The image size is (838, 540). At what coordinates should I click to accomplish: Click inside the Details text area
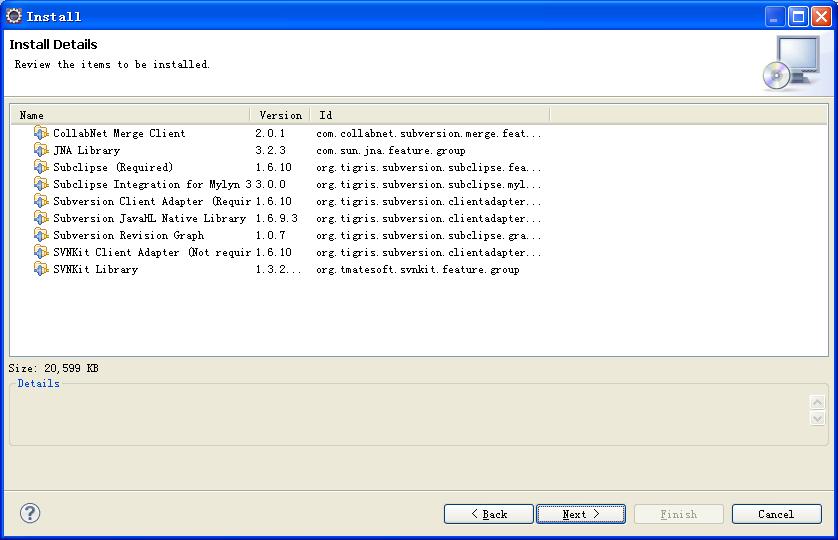click(409, 414)
